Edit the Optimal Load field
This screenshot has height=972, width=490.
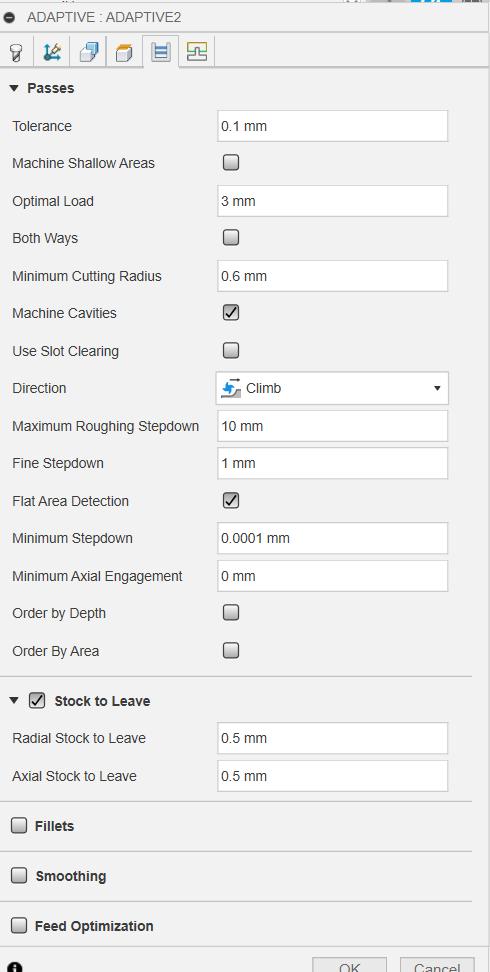pos(332,201)
